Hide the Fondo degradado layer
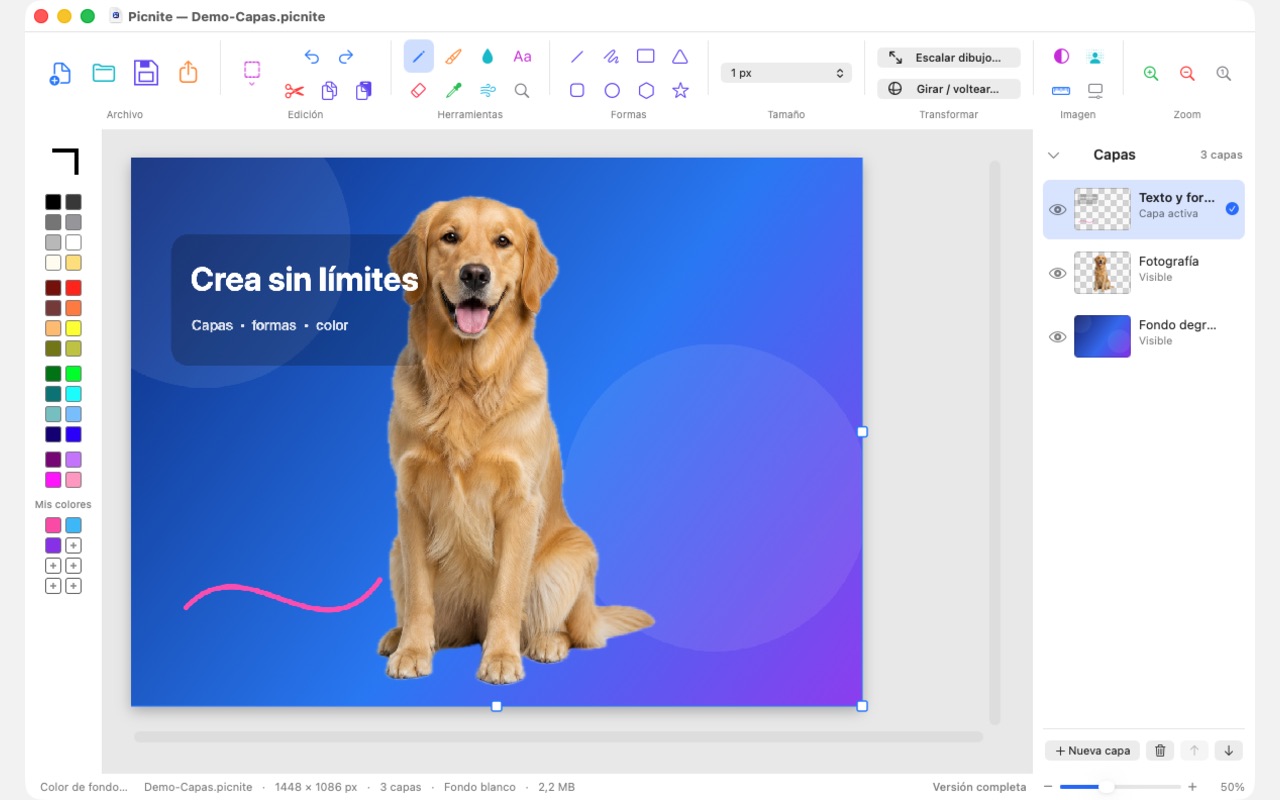The image size is (1280, 800). click(x=1057, y=337)
